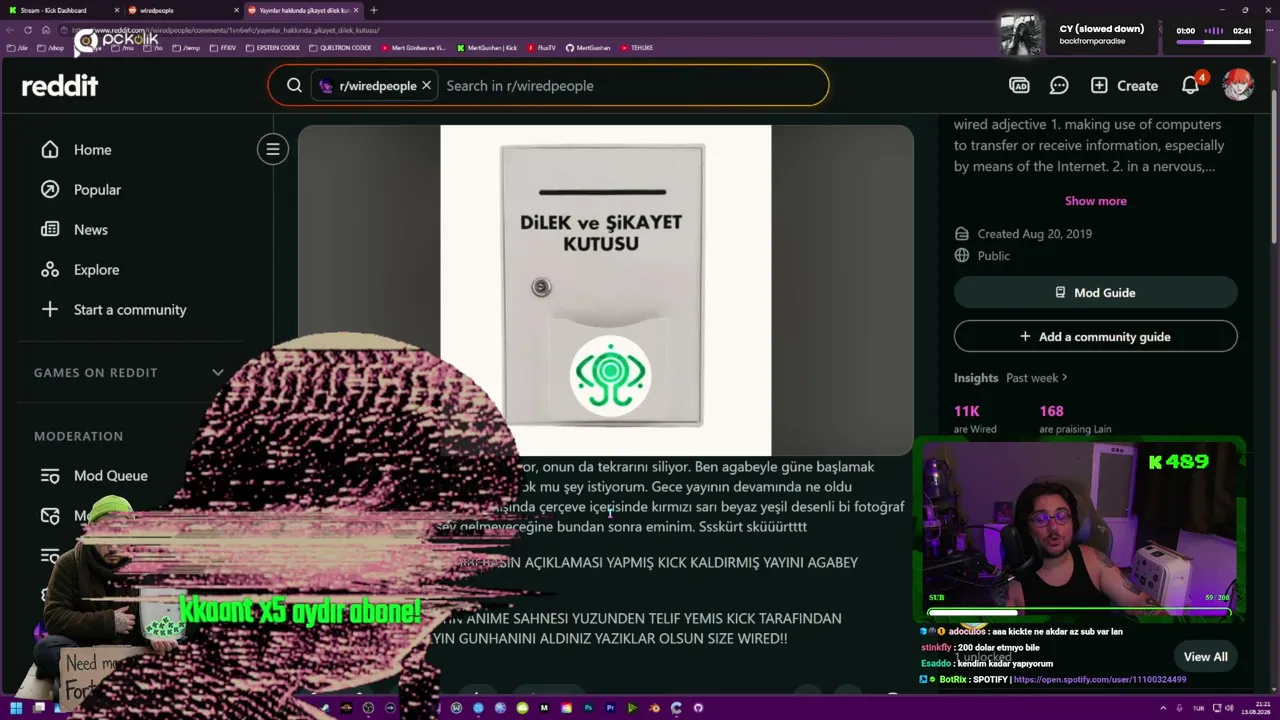Open the user avatar menu
This screenshot has height=720, width=1280.
click(1238, 86)
